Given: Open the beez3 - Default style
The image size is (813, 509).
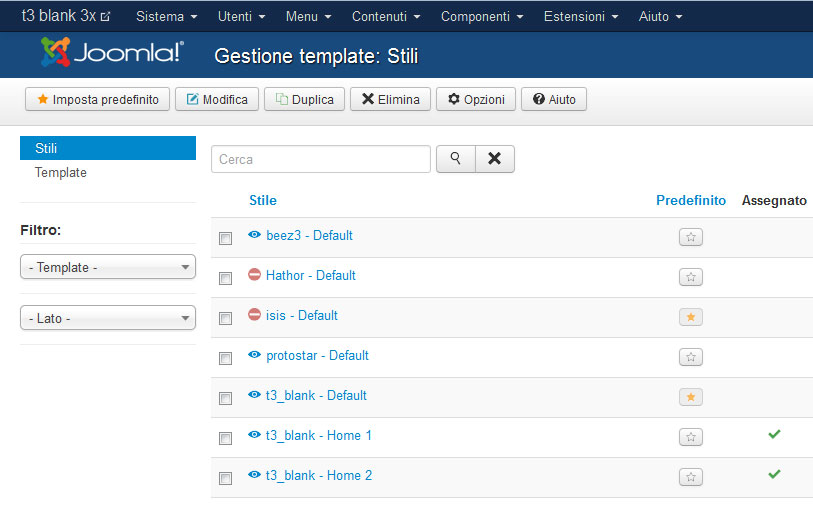Looking at the screenshot, I should tap(309, 235).
